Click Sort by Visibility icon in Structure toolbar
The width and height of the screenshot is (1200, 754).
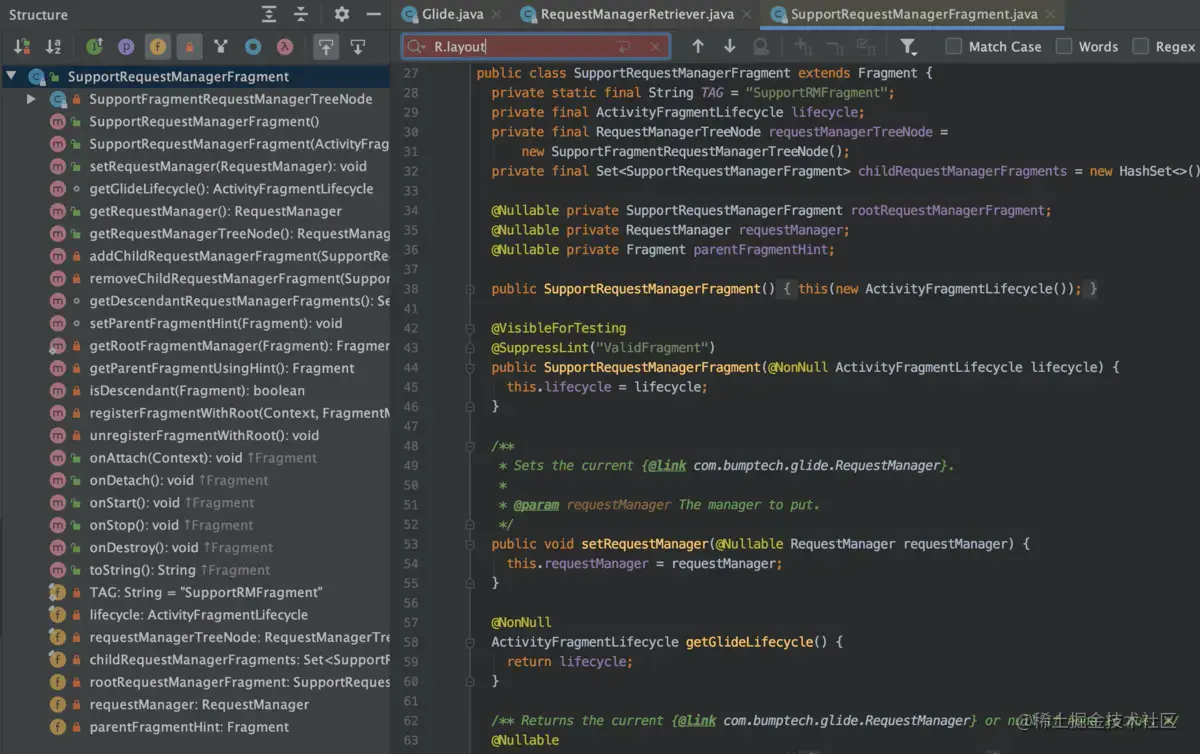tap(22, 47)
